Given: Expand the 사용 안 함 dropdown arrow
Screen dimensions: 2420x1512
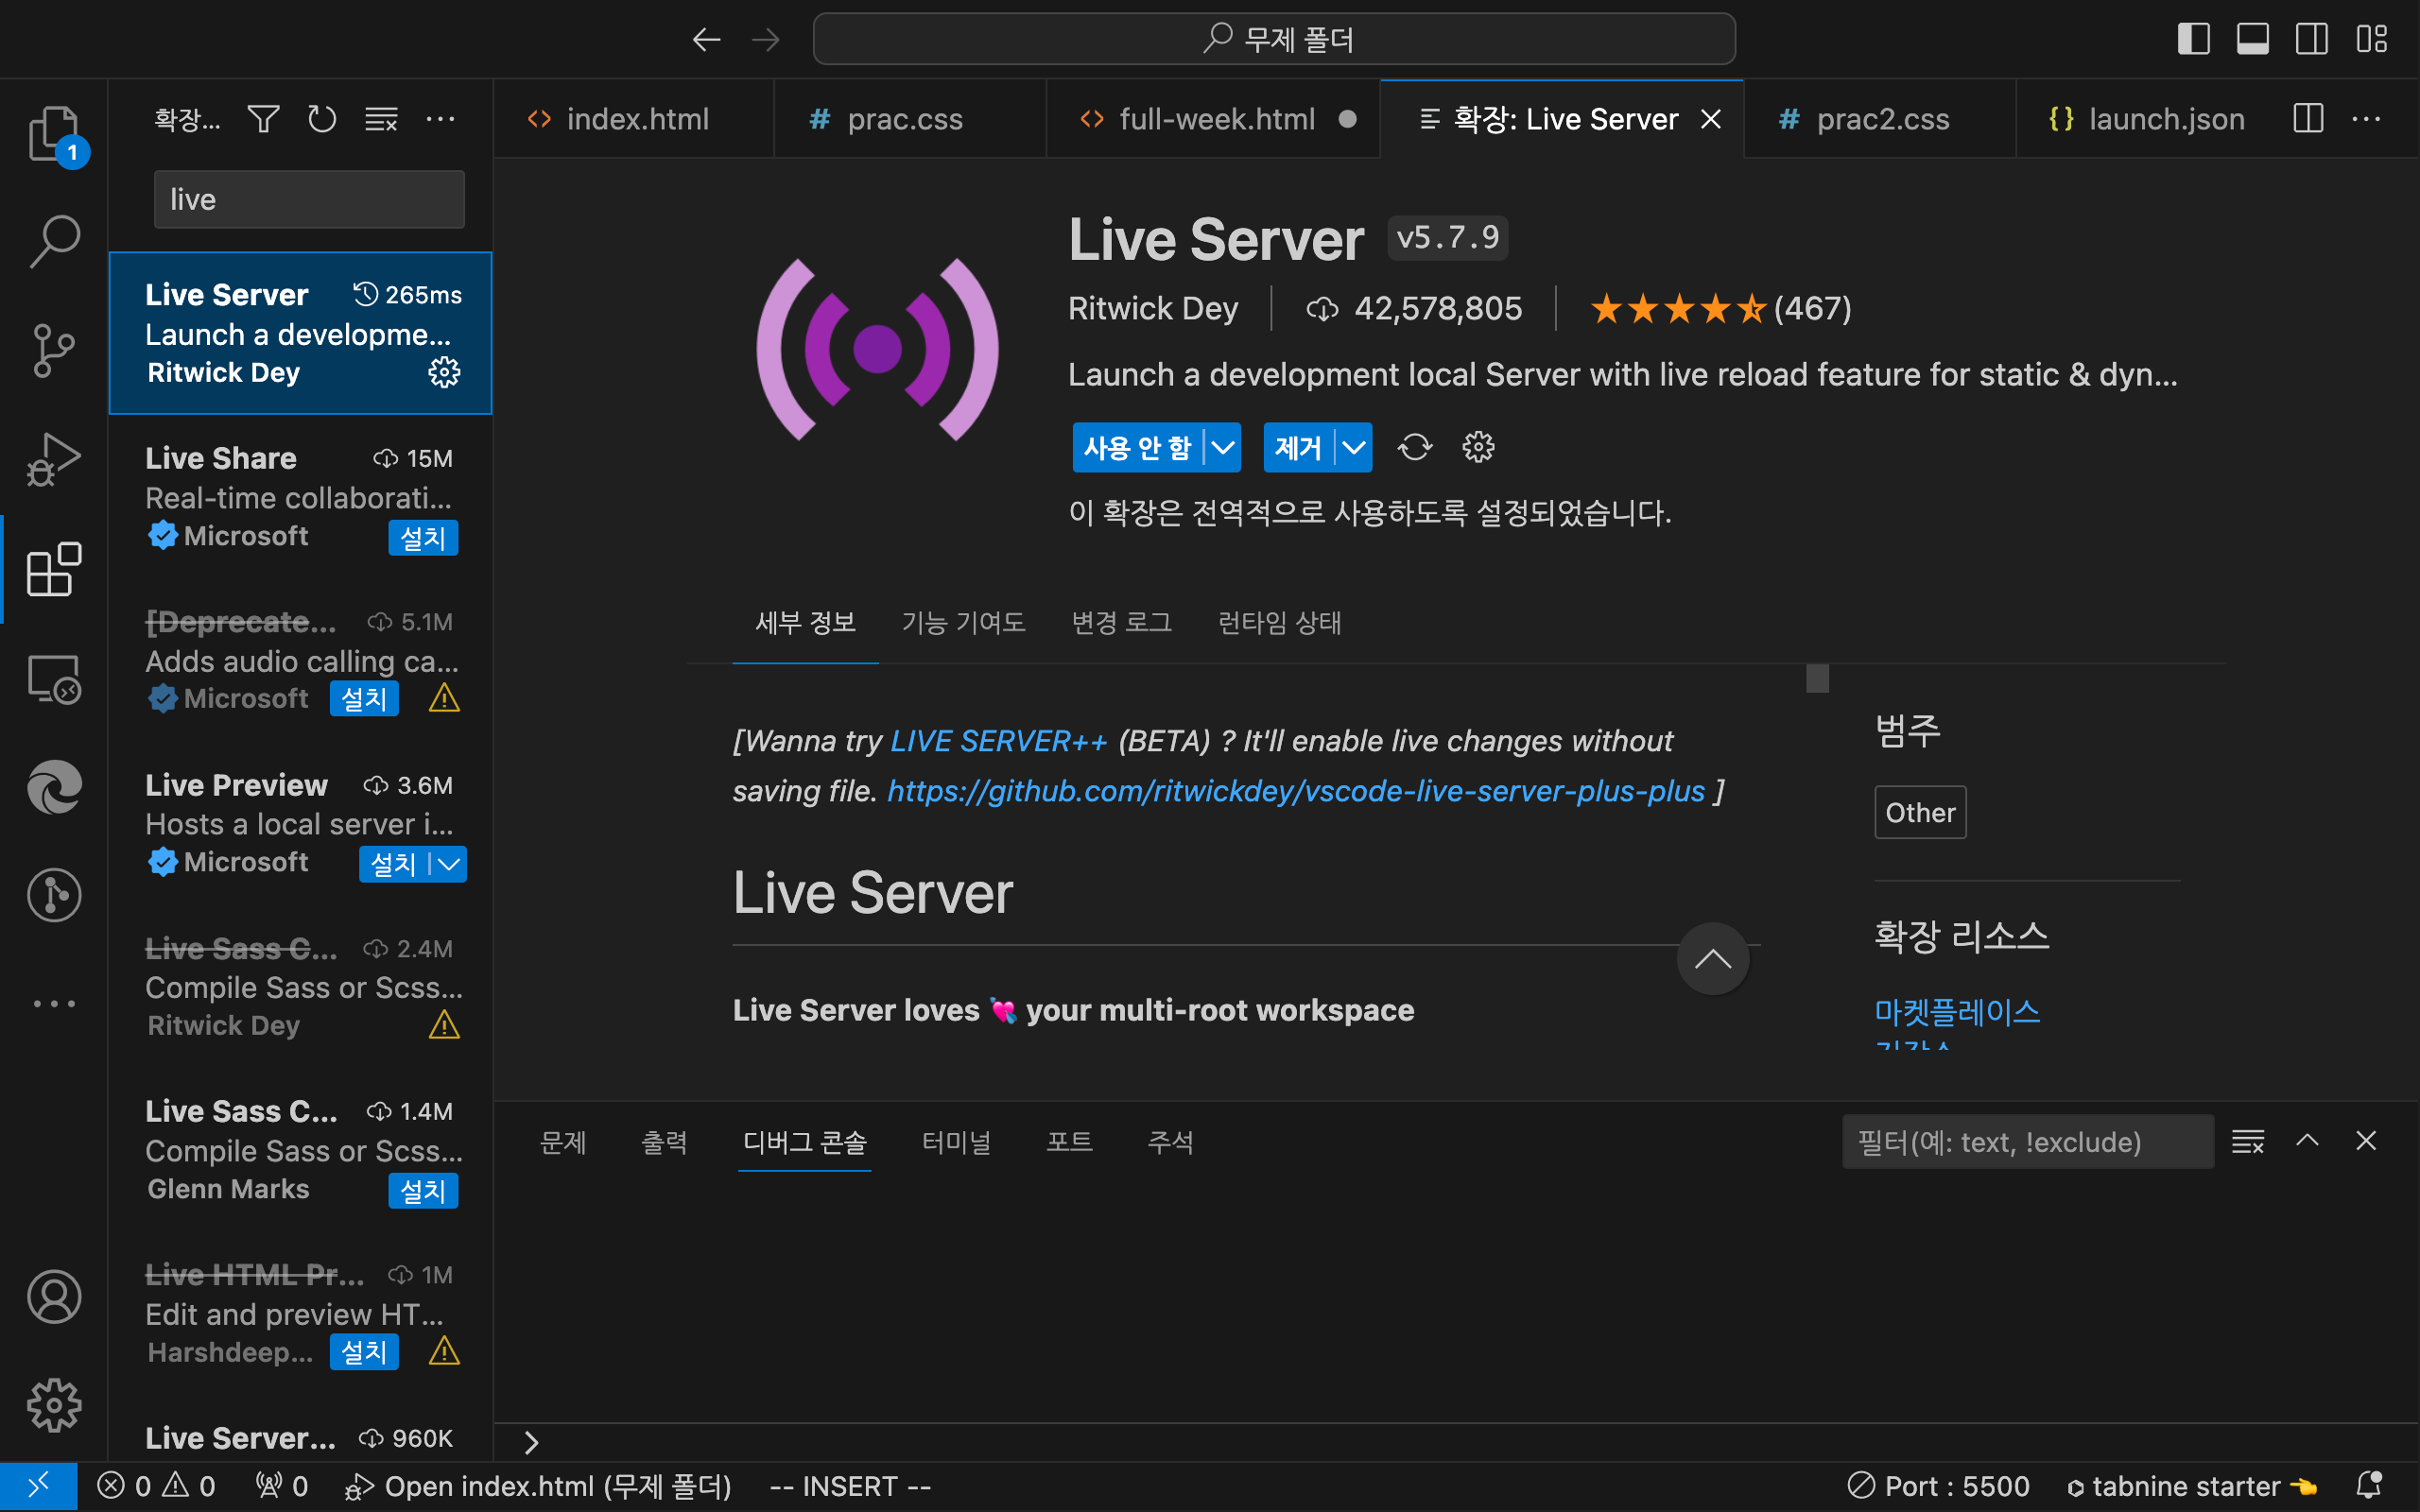Looking at the screenshot, I should [1223, 448].
